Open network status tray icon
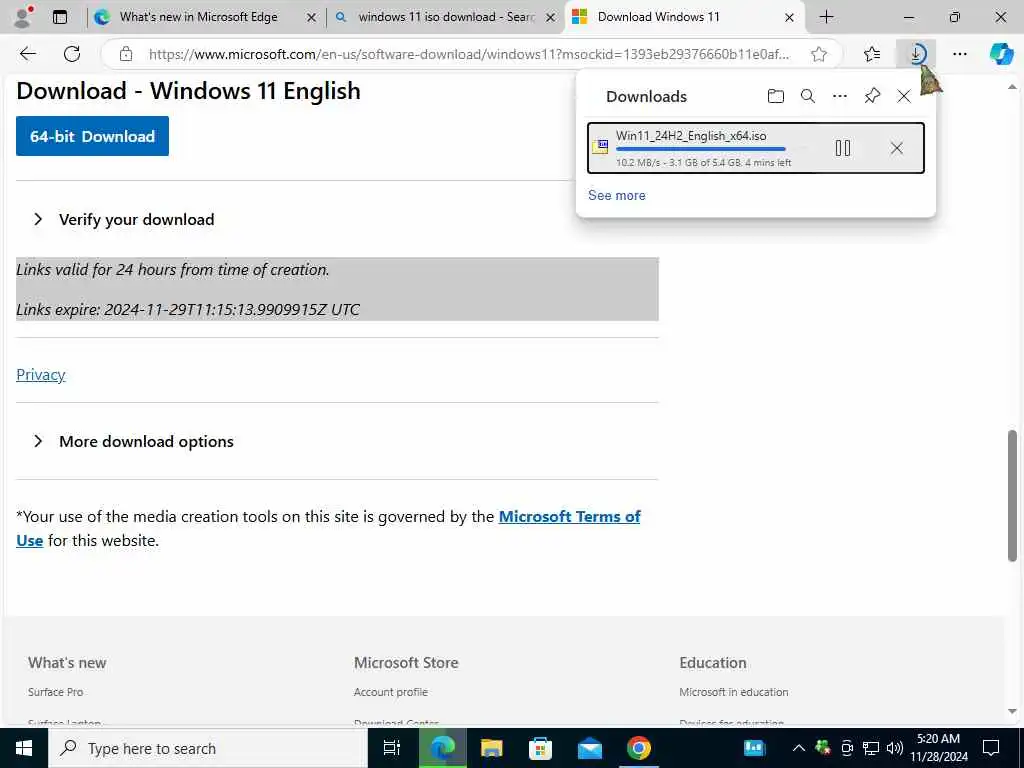The image size is (1024, 768). click(x=871, y=748)
